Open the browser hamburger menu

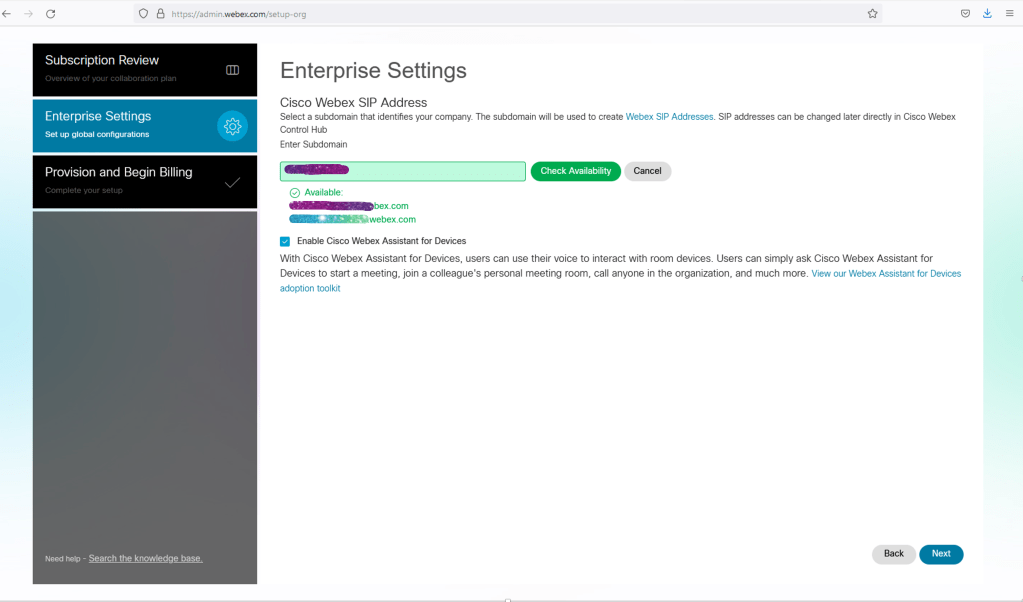(1009, 14)
